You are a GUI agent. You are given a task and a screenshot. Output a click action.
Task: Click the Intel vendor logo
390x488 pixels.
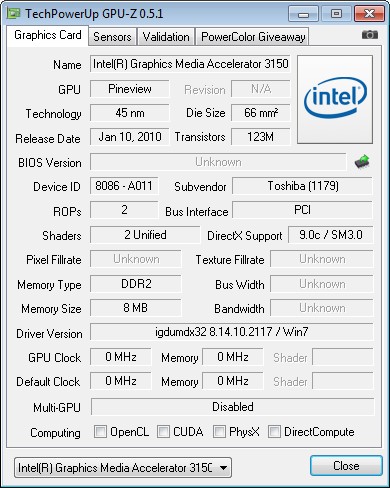335,99
